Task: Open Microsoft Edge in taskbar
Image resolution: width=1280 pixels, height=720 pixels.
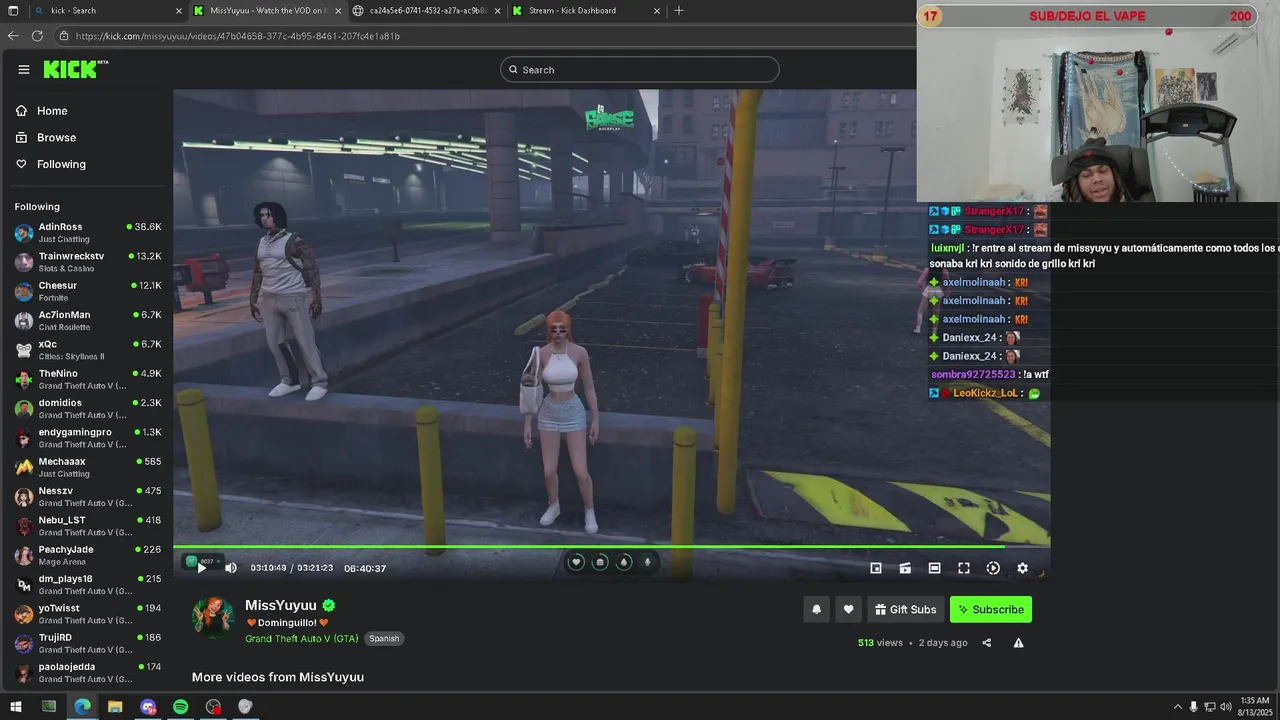Action: tap(82, 707)
